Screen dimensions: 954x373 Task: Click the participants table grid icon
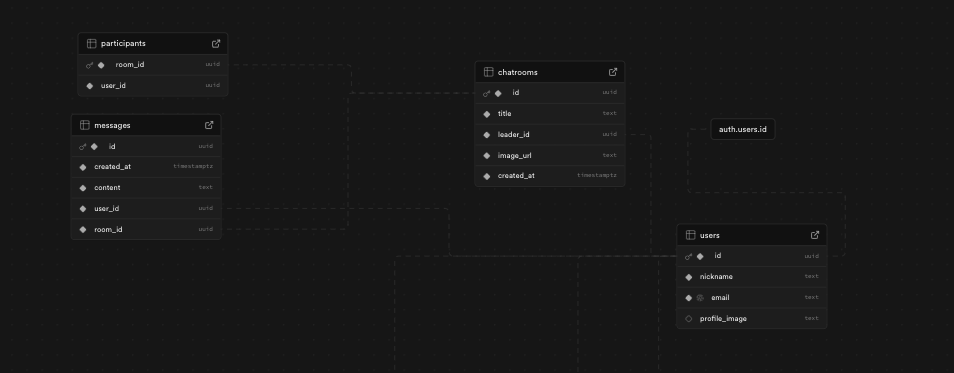coord(91,44)
